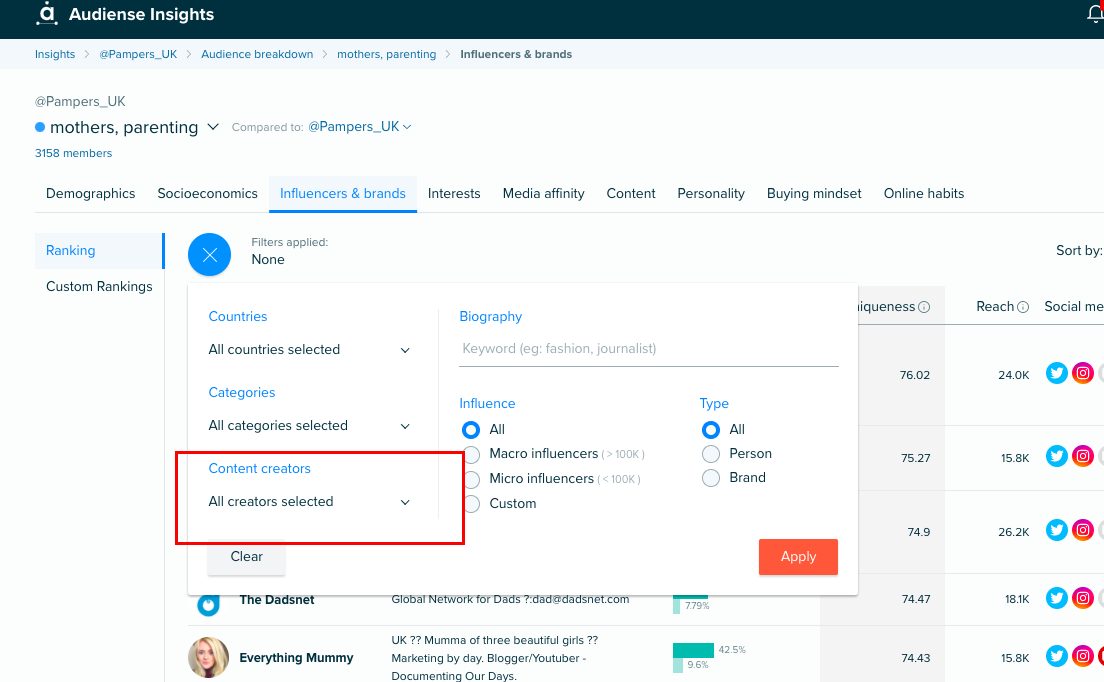Click the 26.2K reach value

click(x=1013, y=532)
